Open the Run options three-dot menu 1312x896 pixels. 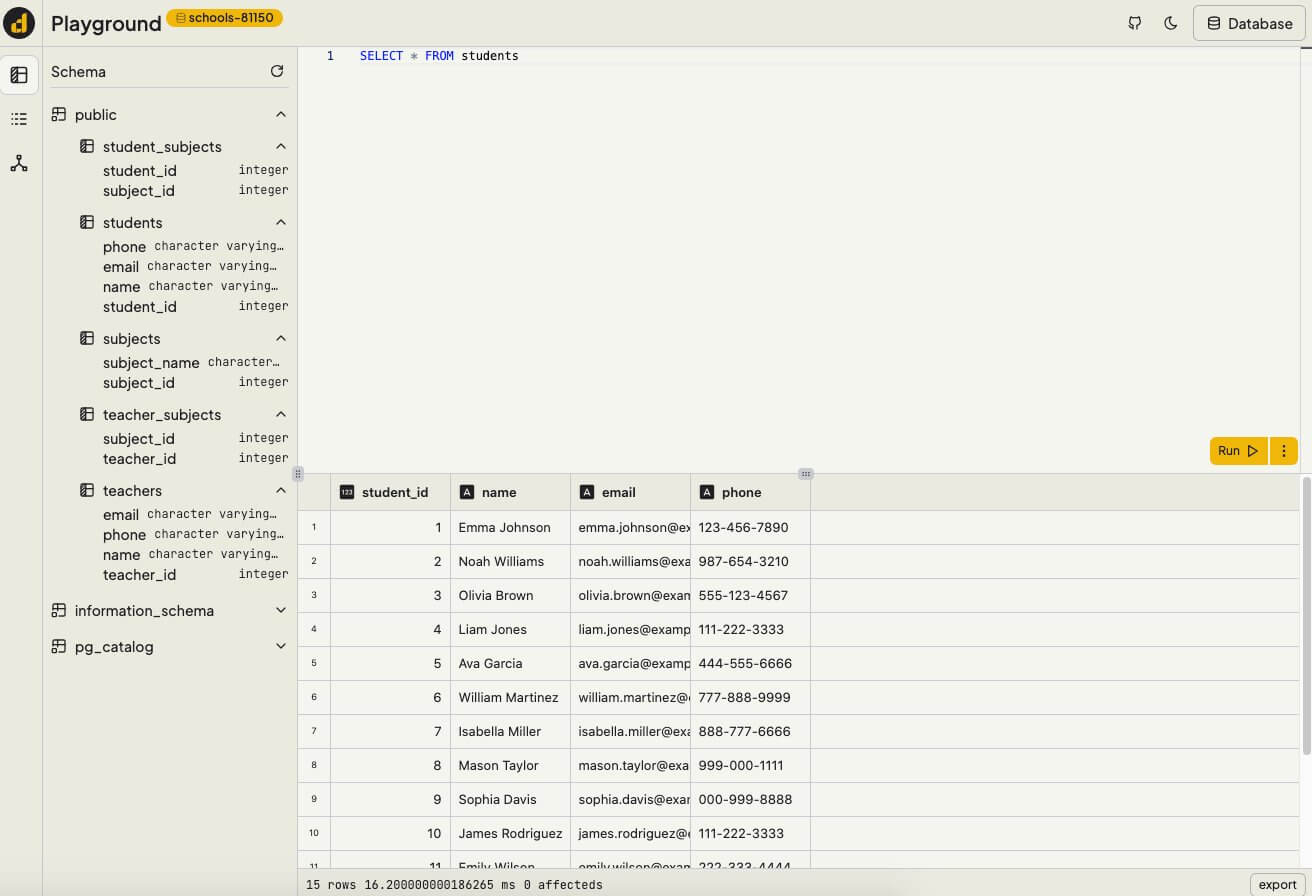1283,451
